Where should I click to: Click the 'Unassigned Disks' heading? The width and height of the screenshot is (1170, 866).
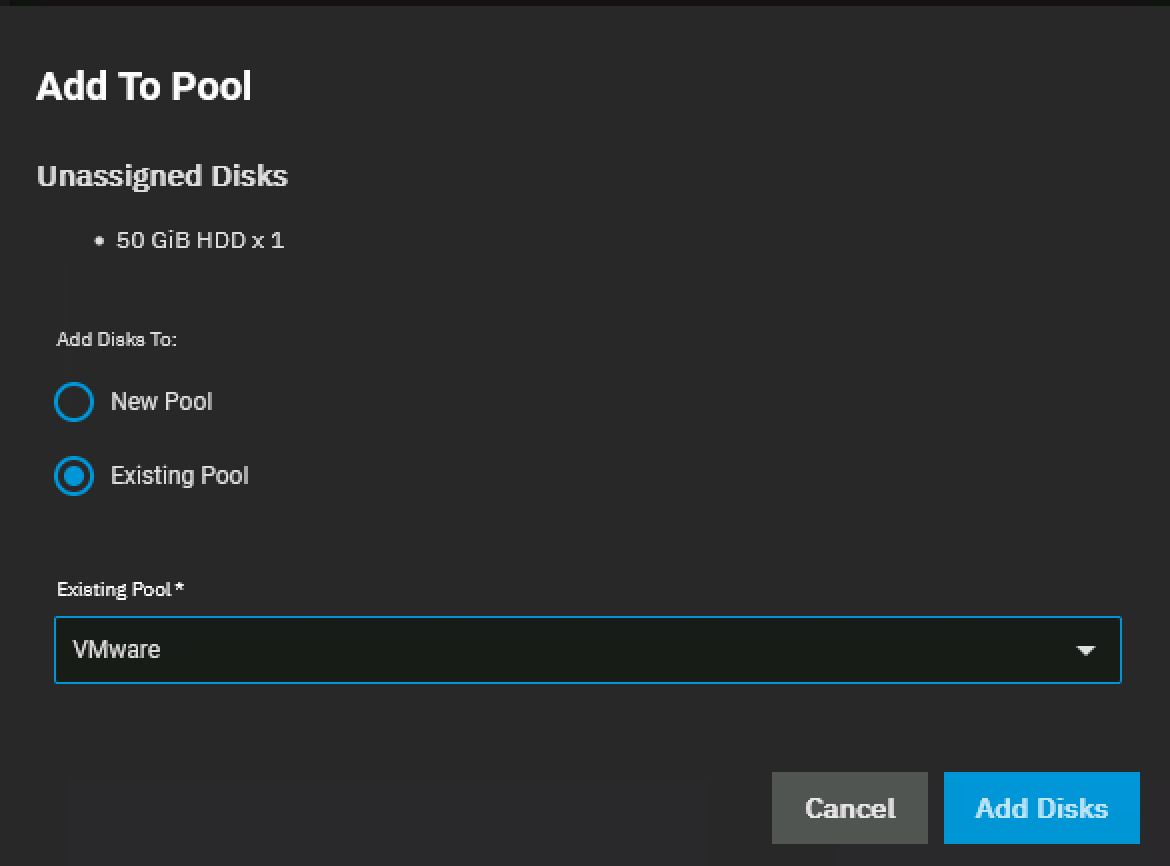pos(162,176)
